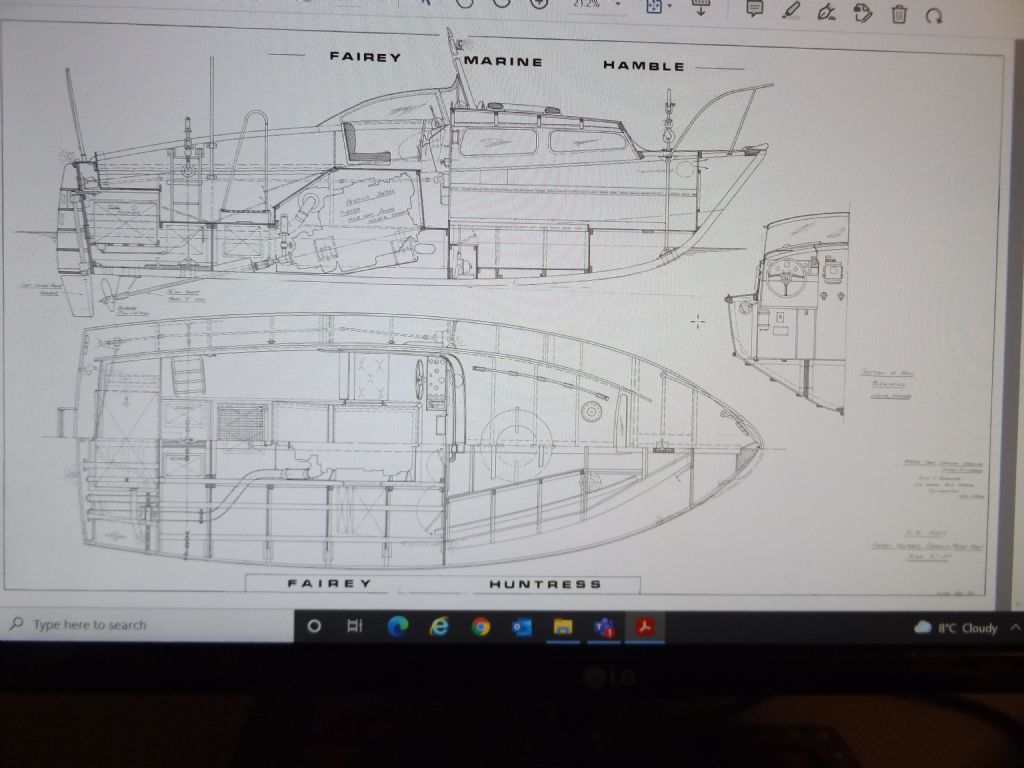This screenshot has width=1024, height=768.
Task: Launch Google Chrome from the taskbar
Action: click(481, 628)
